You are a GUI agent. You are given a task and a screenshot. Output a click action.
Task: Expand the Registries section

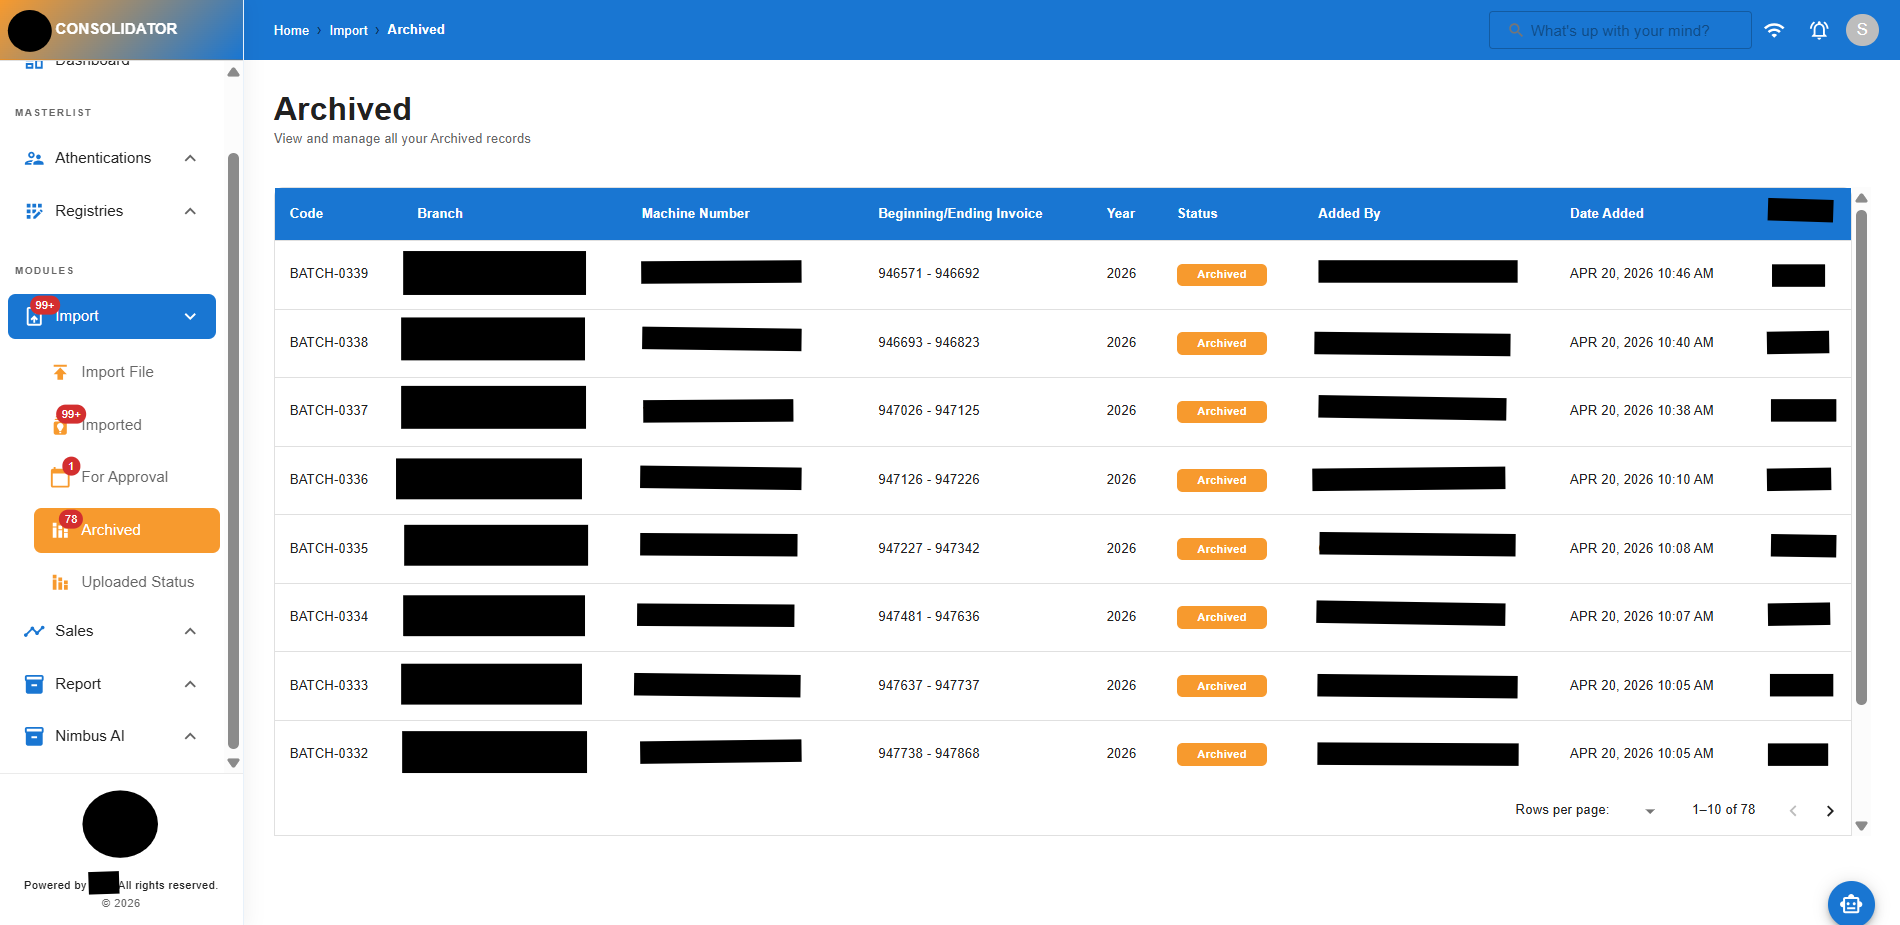[190, 210]
